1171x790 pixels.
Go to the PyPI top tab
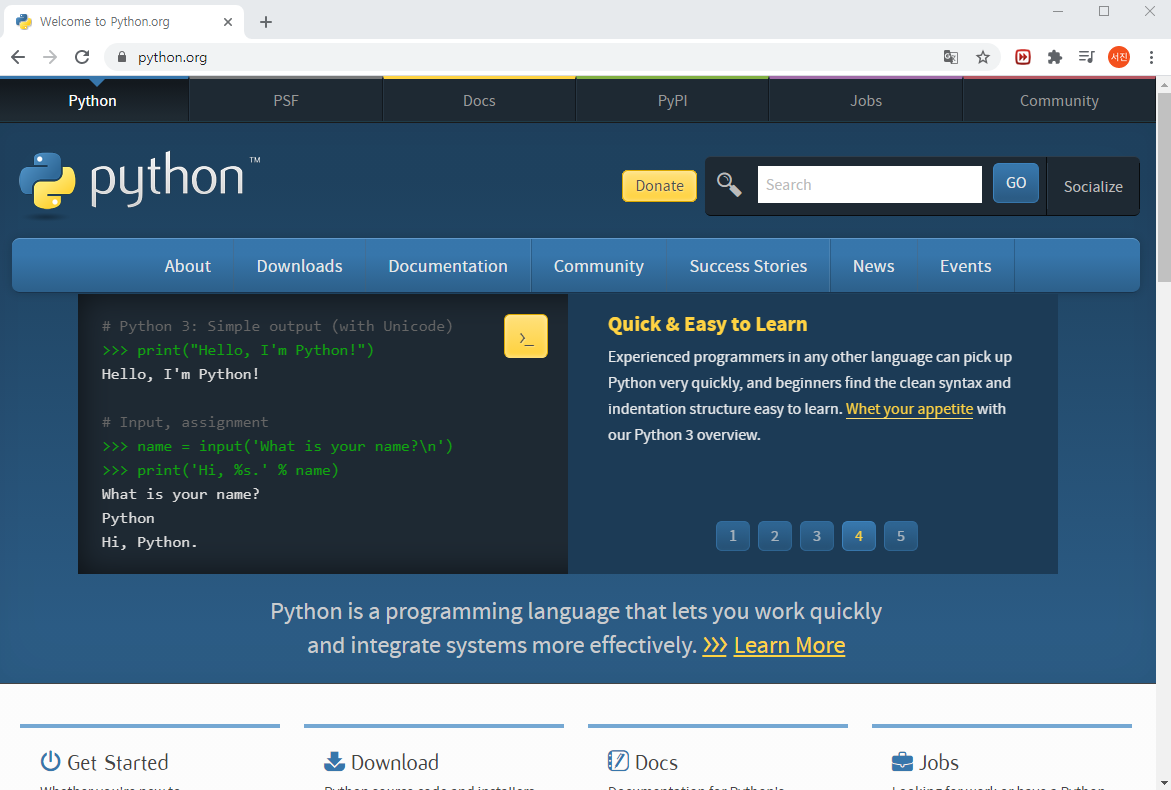(x=672, y=100)
